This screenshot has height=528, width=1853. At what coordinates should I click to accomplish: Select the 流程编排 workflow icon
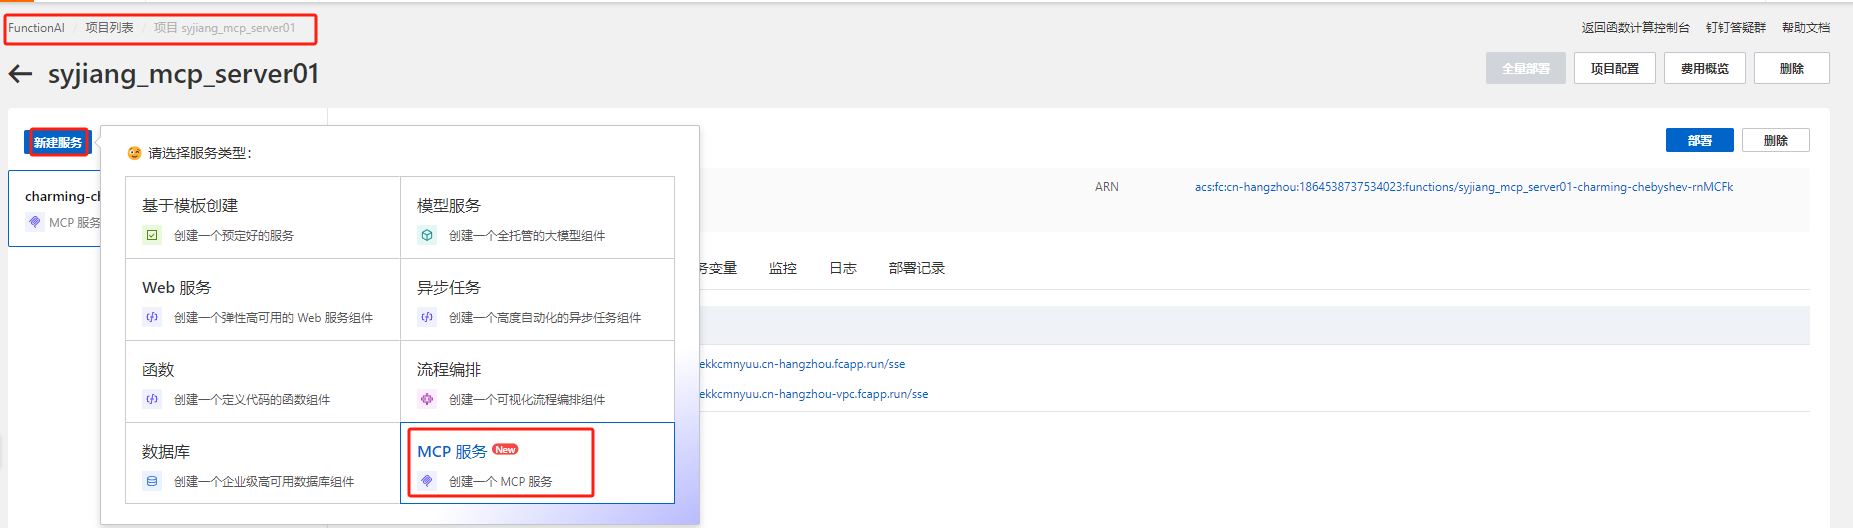coord(427,399)
